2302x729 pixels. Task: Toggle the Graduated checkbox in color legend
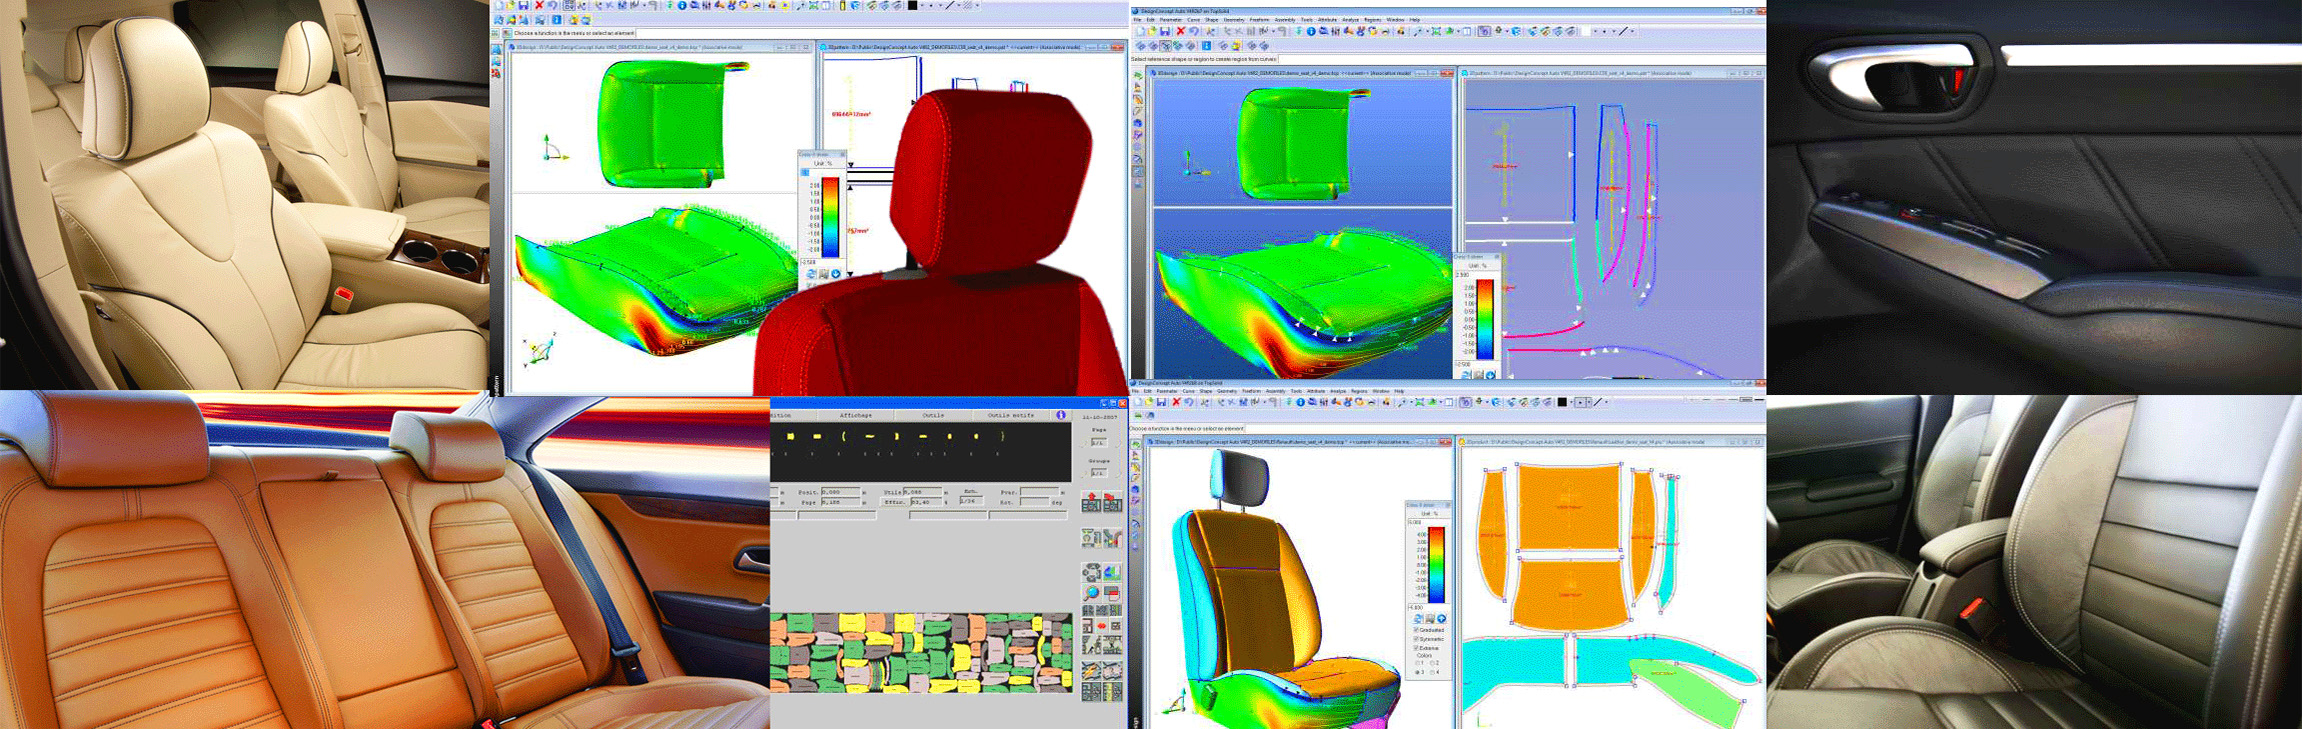[1416, 630]
